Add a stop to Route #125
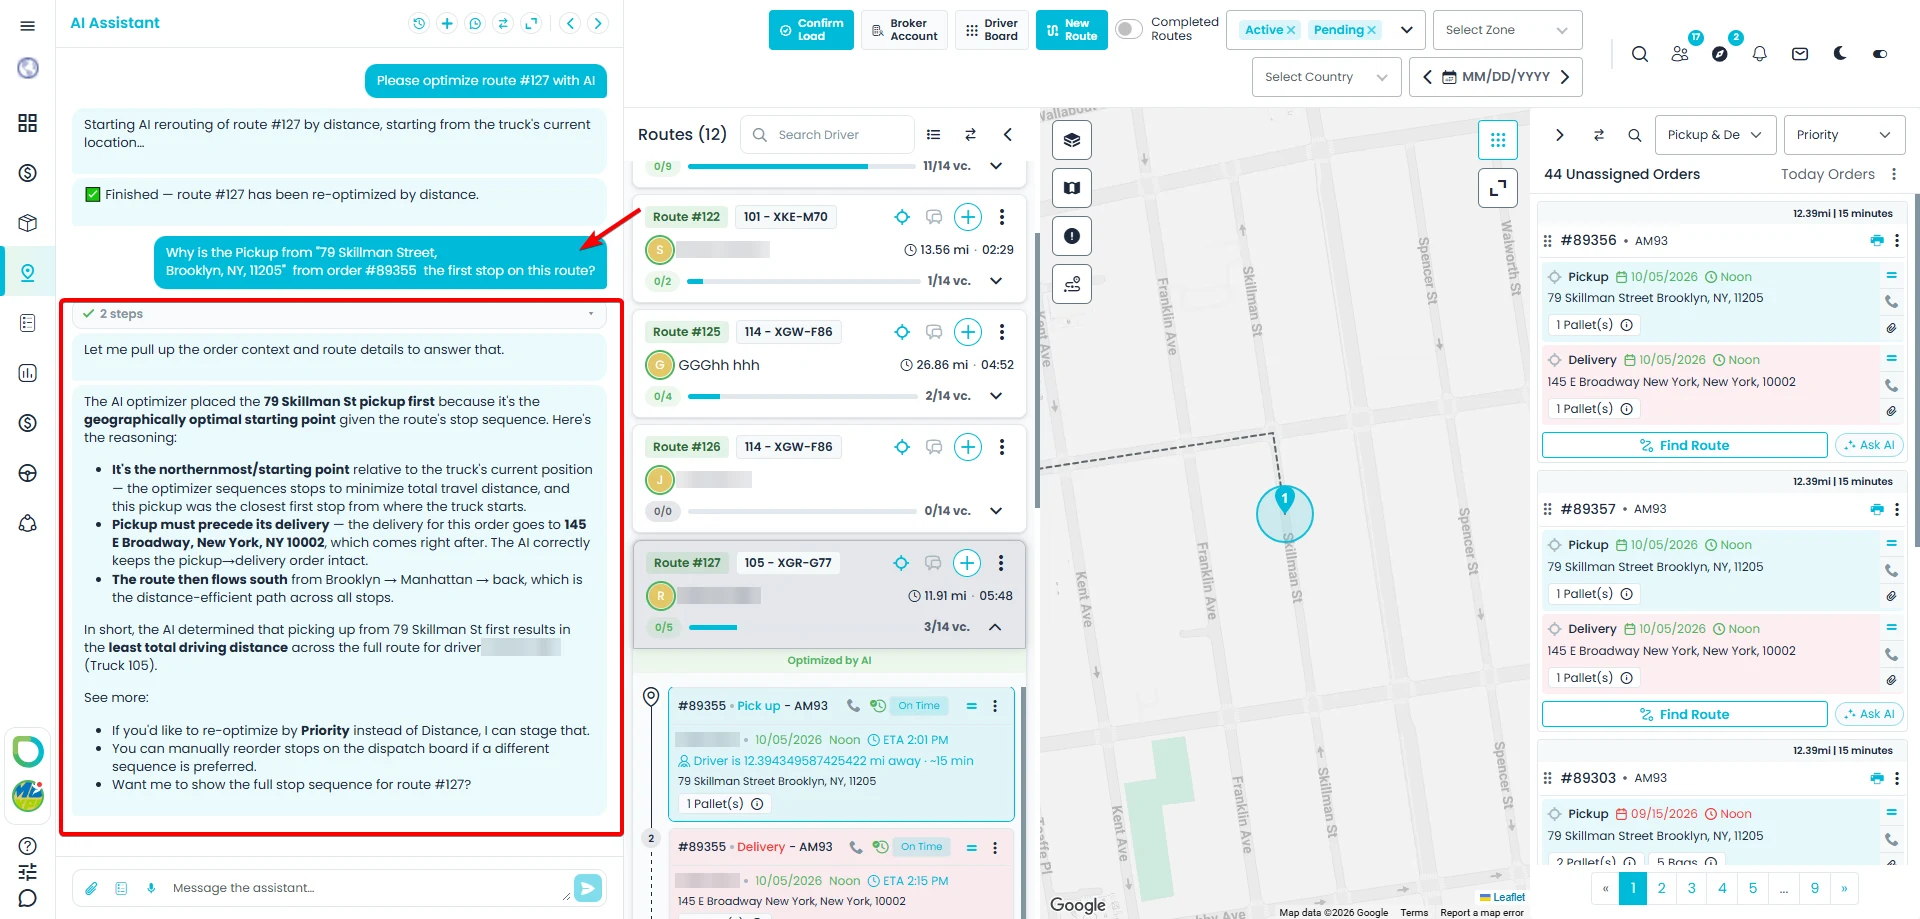1920x919 pixels. (967, 332)
